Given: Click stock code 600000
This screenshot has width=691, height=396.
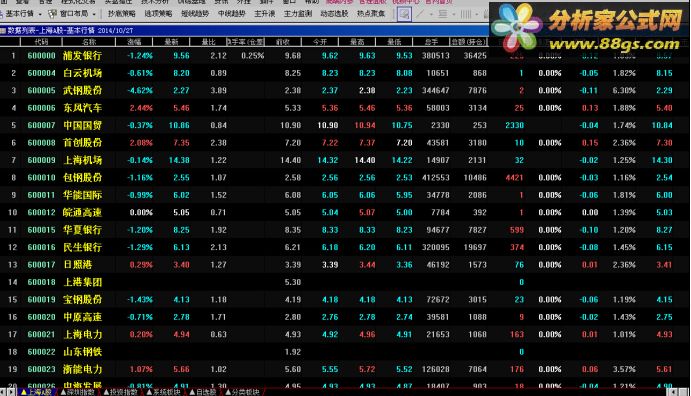Looking at the screenshot, I should tap(41, 56).
